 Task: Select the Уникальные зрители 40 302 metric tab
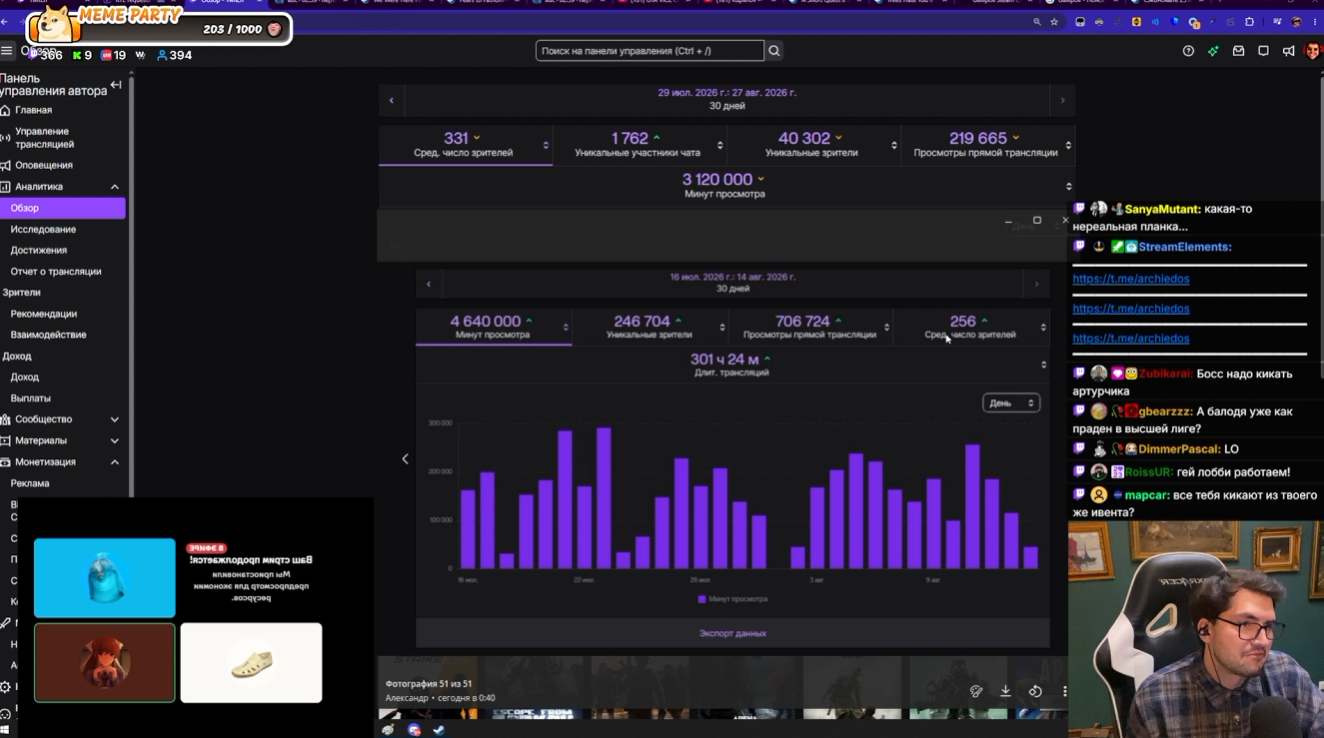coord(812,145)
